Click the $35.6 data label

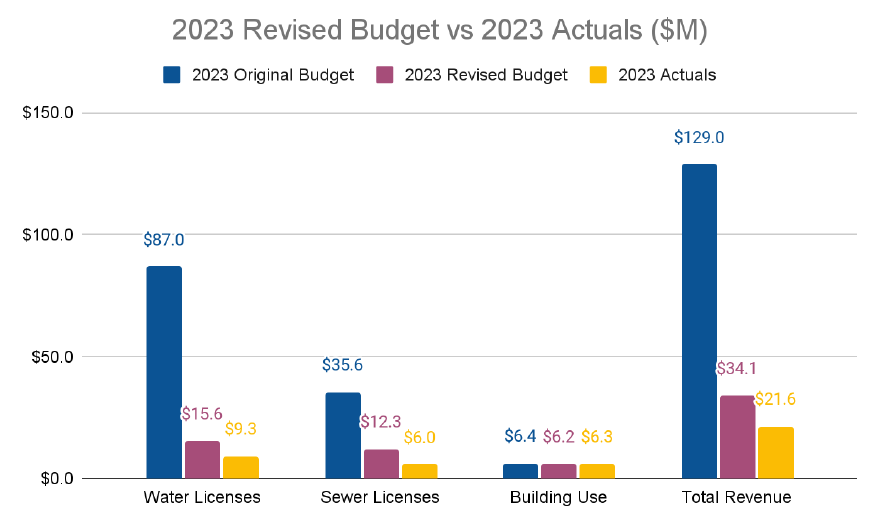click(x=343, y=365)
